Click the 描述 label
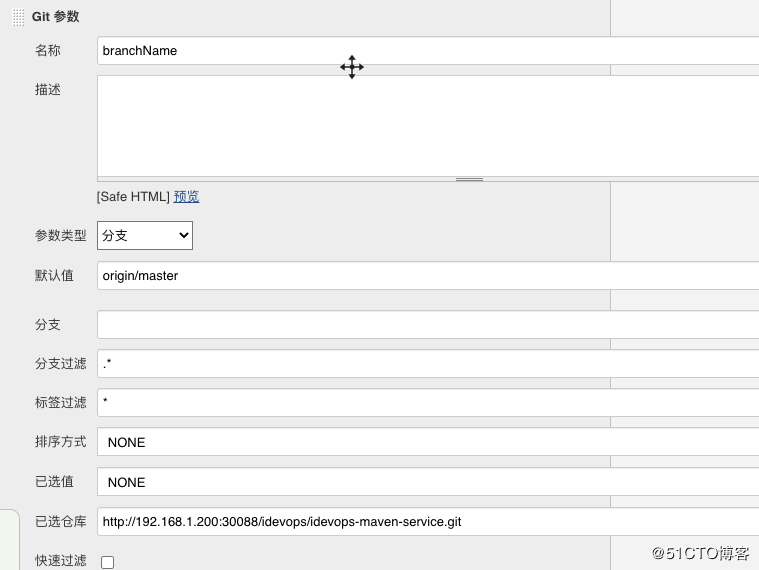Image resolution: width=759 pixels, height=570 pixels. [x=47, y=90]
